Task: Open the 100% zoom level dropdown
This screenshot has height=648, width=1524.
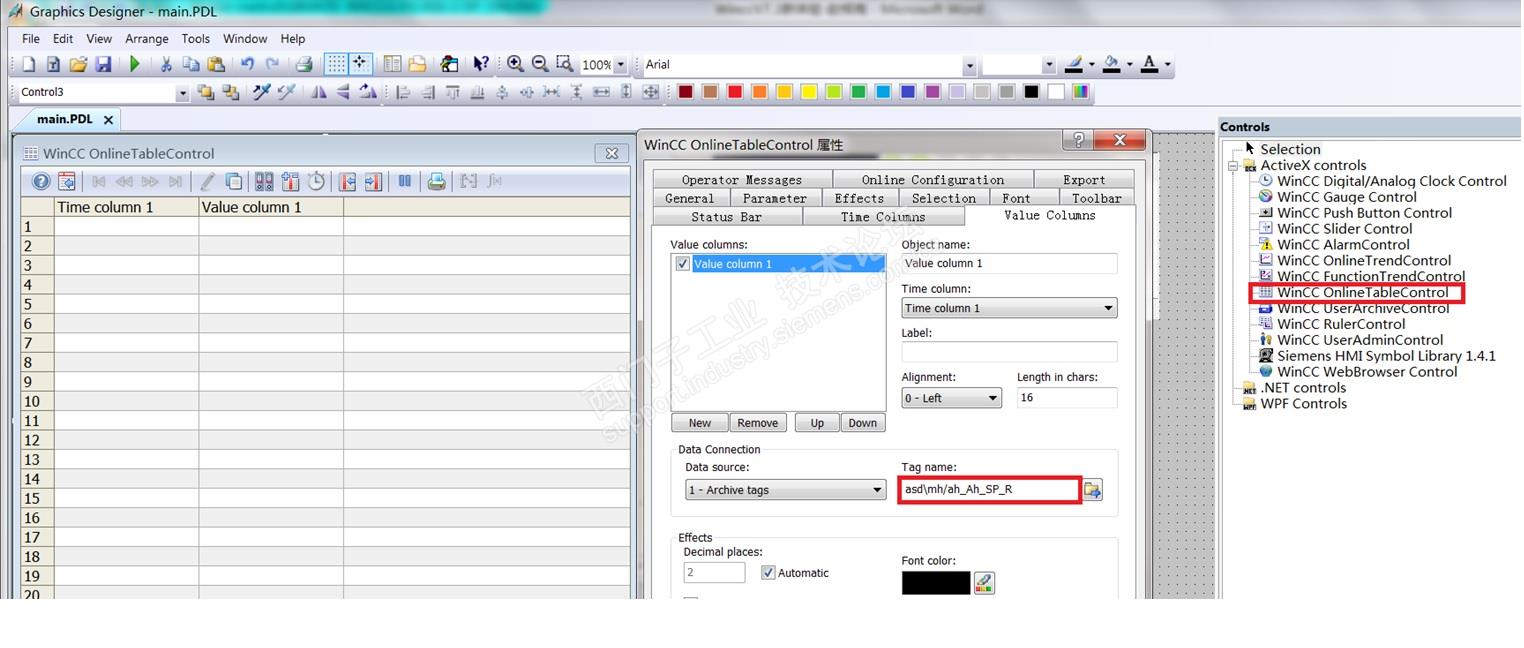Action: 620,65
